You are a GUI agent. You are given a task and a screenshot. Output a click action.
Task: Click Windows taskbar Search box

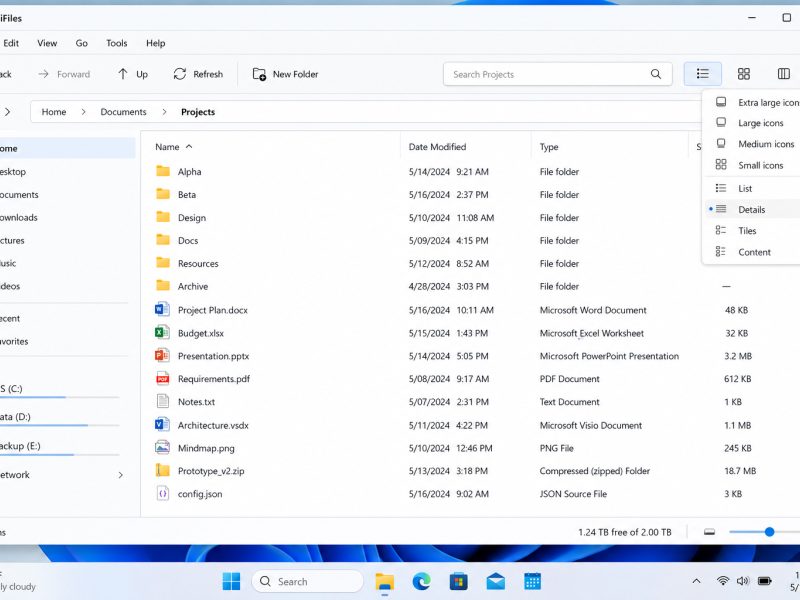[308, 581]
